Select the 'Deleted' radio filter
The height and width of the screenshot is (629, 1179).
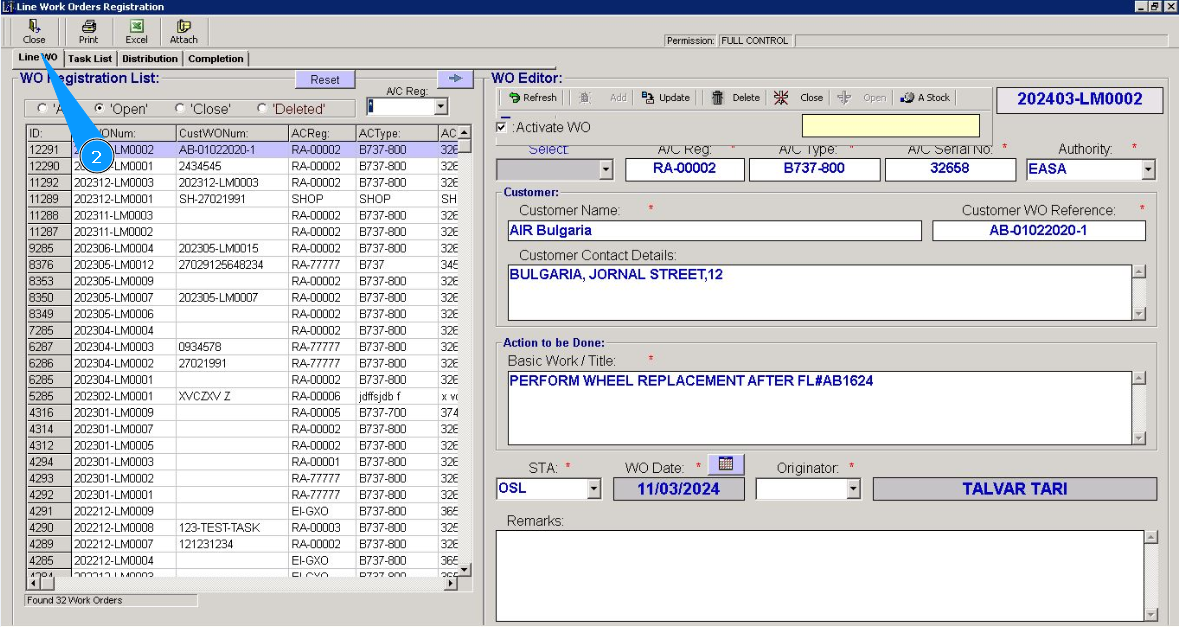tap(262, 109)
